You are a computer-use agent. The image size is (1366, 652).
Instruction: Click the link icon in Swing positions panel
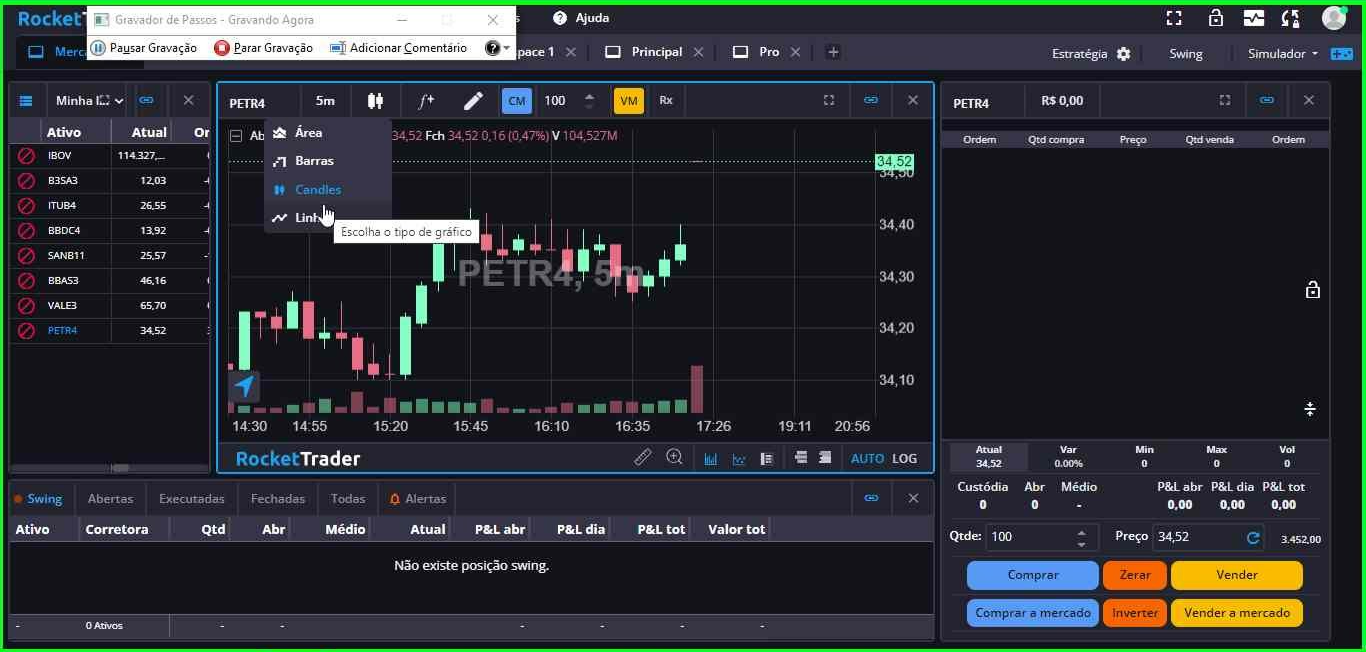(x=871, y=498)
